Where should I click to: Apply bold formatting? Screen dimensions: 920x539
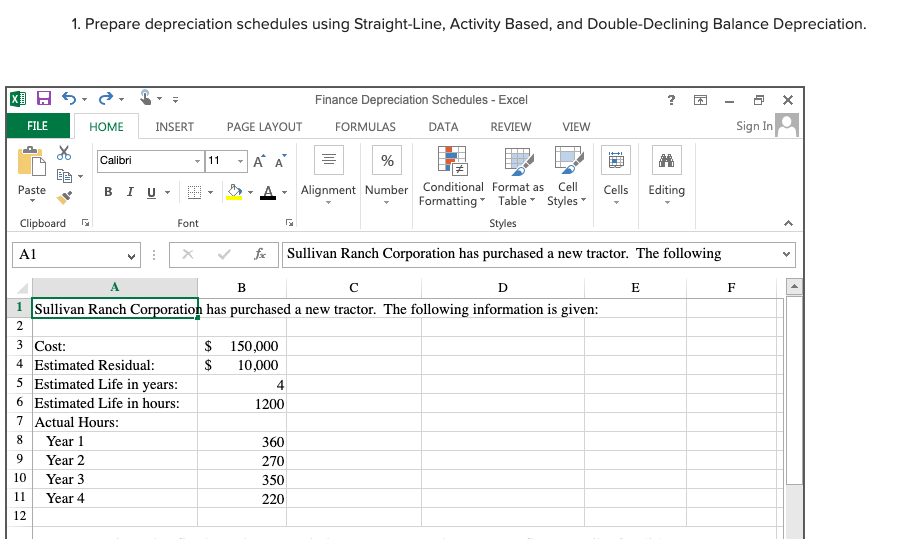coord(108,192)
